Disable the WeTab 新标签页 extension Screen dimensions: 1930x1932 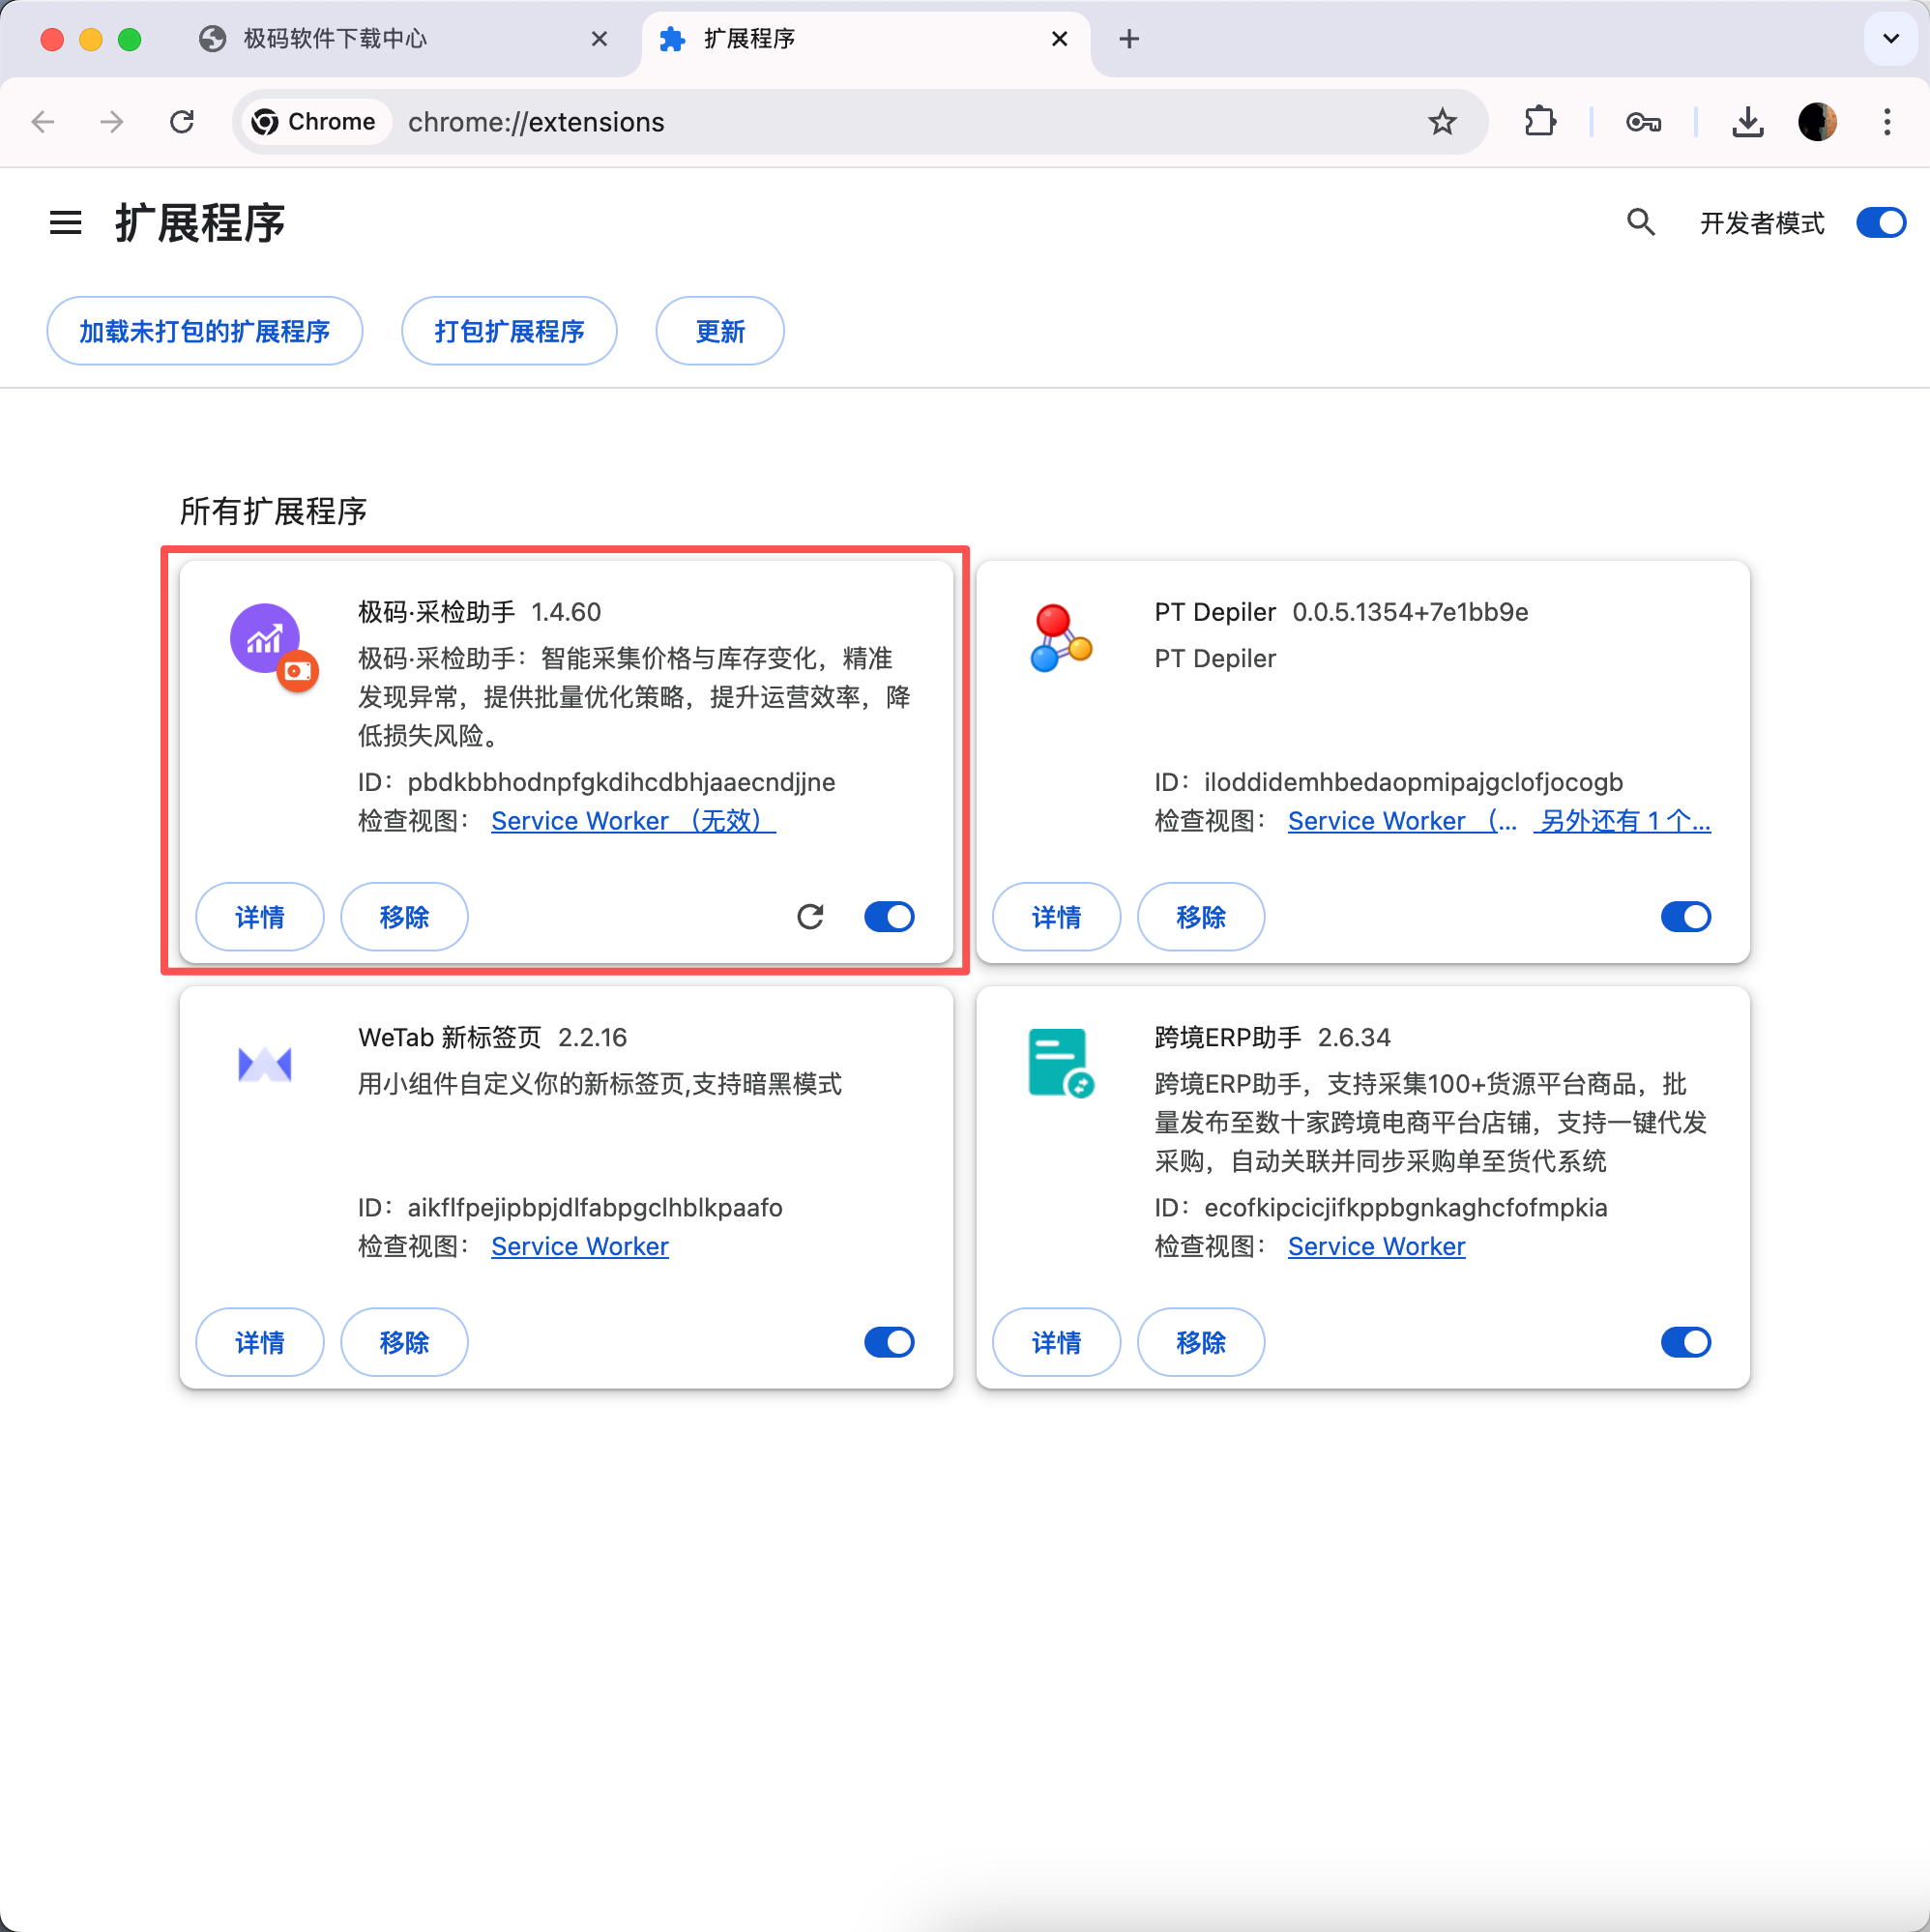click(x=888, y=1342)
